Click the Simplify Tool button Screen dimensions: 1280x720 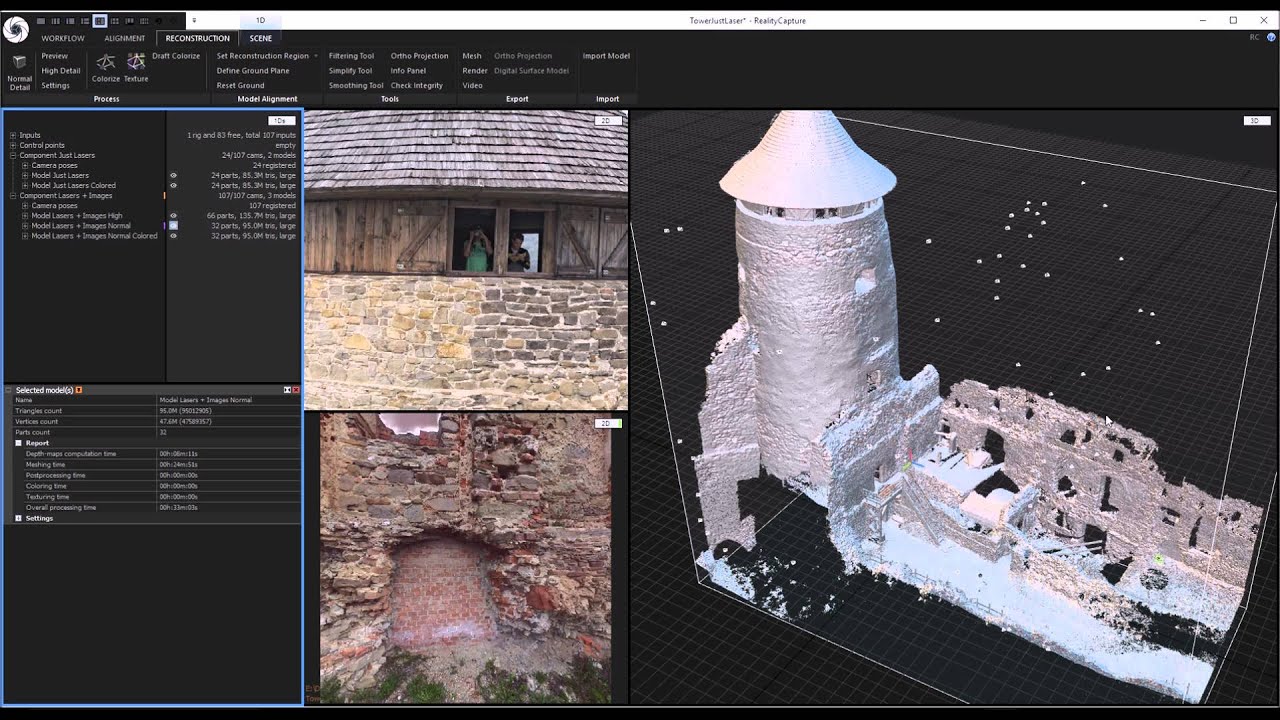coord(350,71)
